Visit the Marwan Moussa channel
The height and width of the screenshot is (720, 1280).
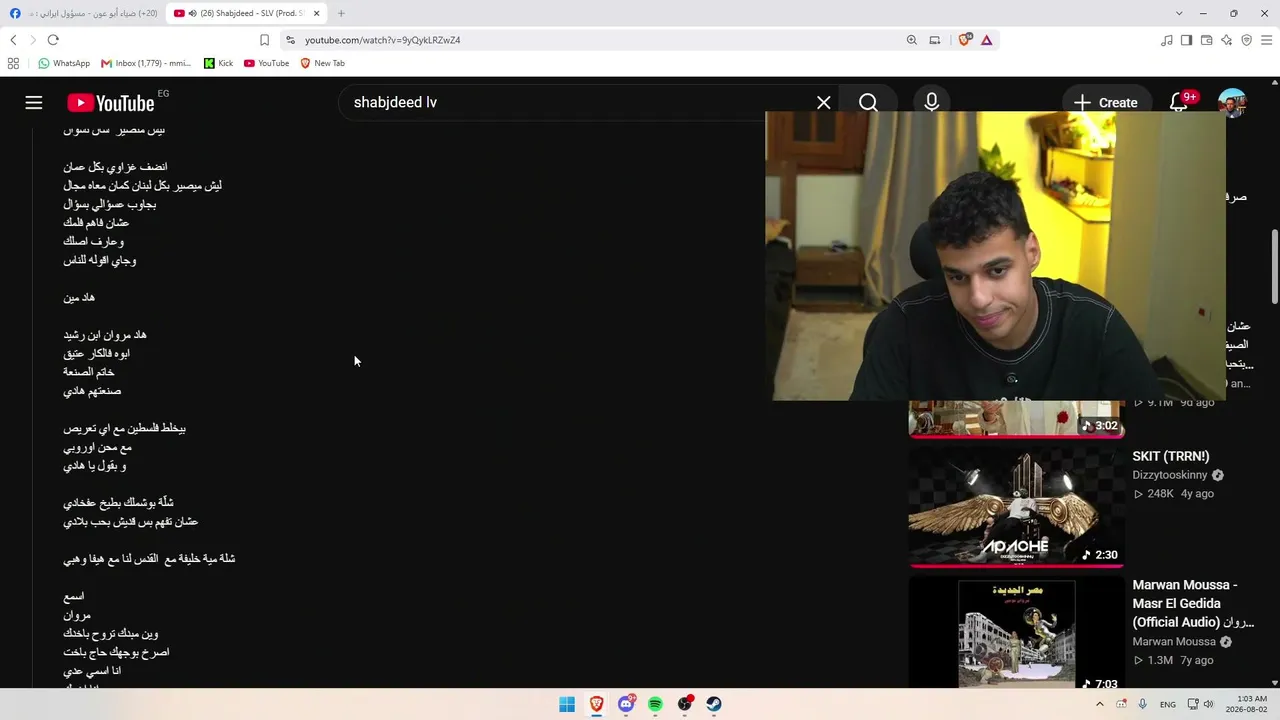click(x=1174, y=642)
